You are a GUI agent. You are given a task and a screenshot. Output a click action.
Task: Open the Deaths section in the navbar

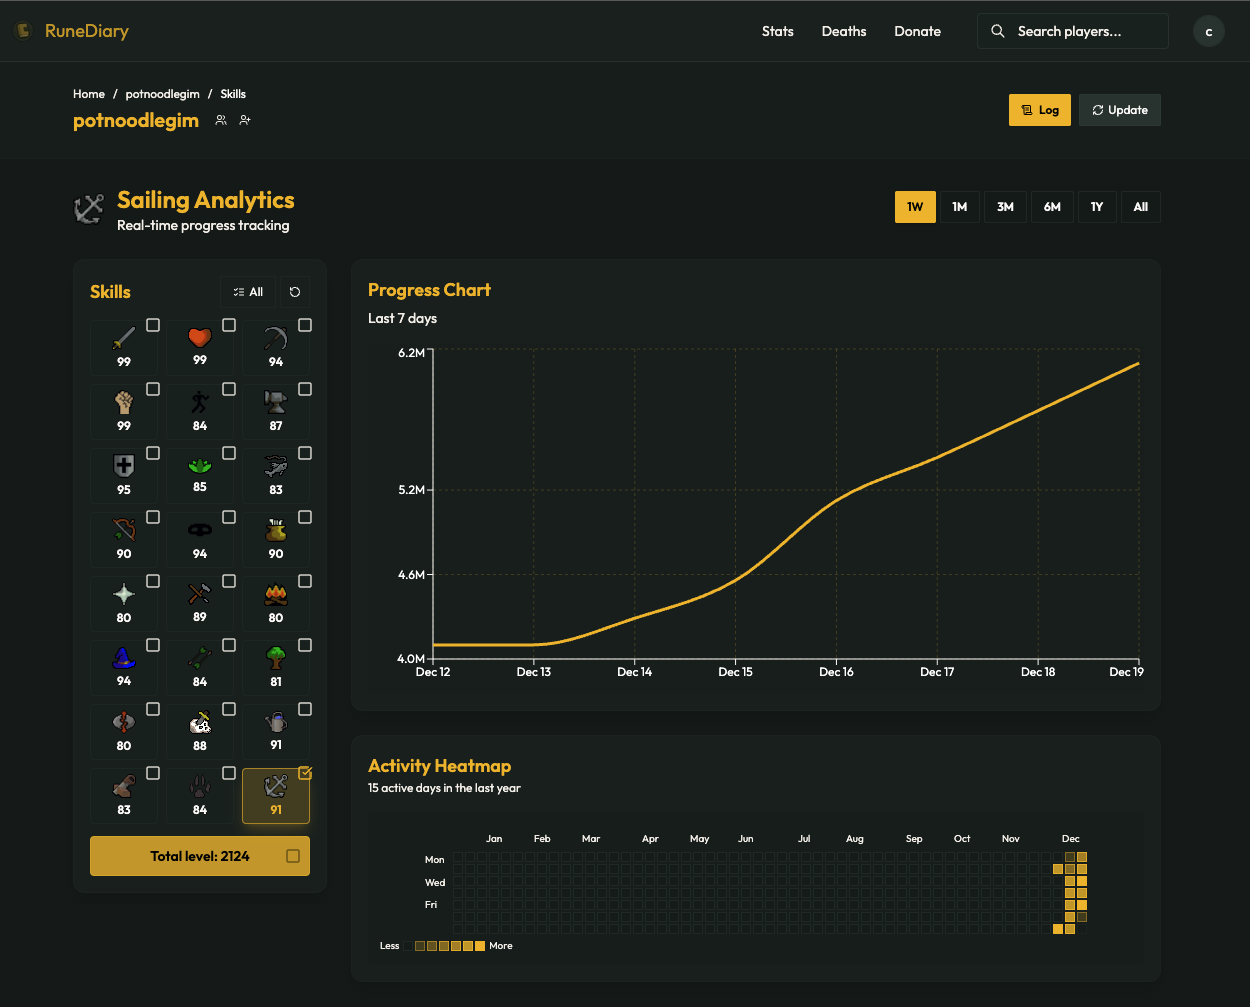point(843,31)
